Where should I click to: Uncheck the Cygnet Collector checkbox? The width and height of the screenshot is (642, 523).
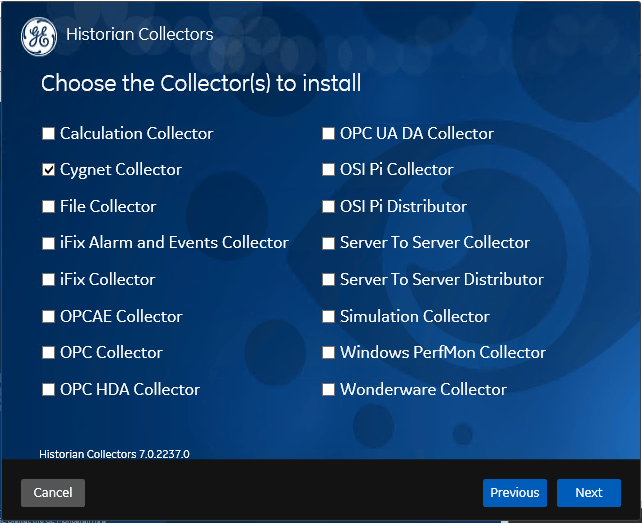click(x=48, y=170)
